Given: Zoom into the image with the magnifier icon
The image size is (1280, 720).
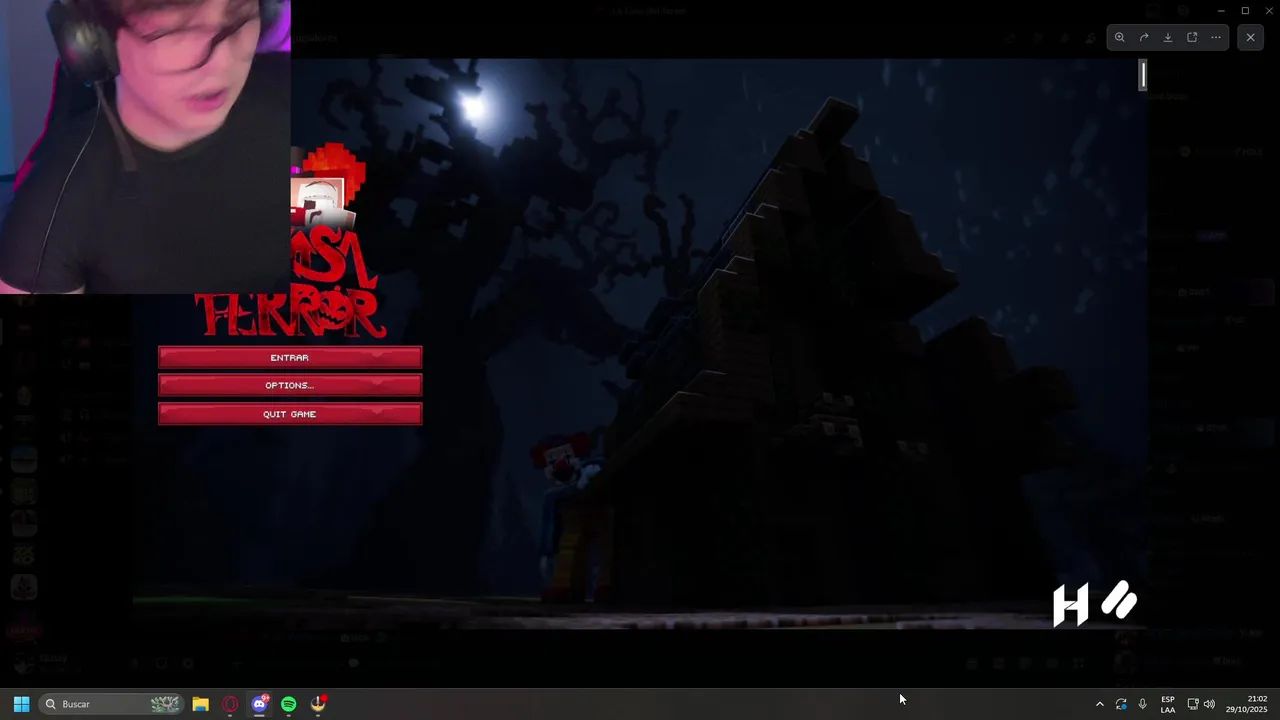Looking at the screenshot, I should coord(1120,37).
